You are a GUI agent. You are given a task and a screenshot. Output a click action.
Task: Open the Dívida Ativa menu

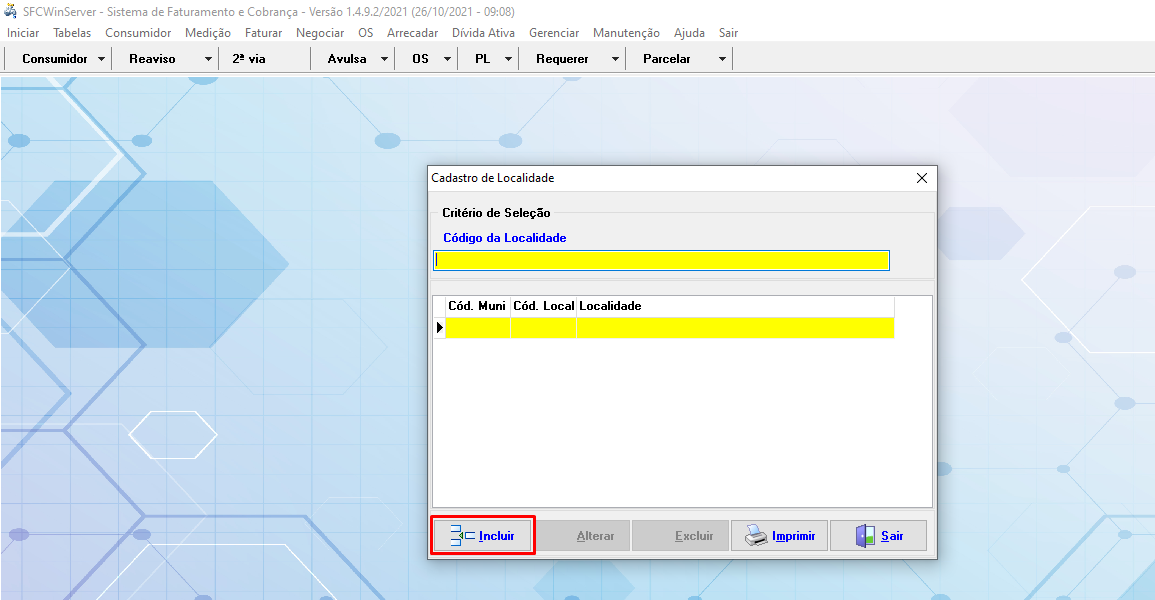coord(483,33)
